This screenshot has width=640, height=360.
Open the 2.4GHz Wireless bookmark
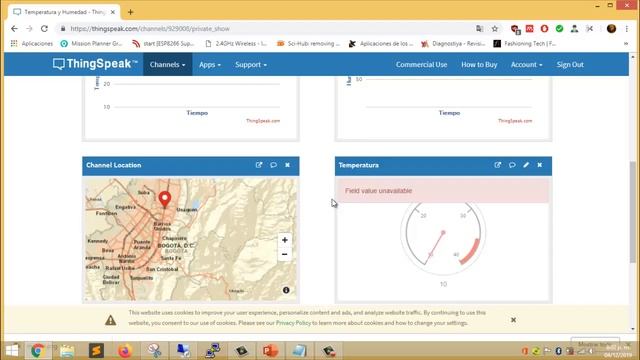point(236,43)
